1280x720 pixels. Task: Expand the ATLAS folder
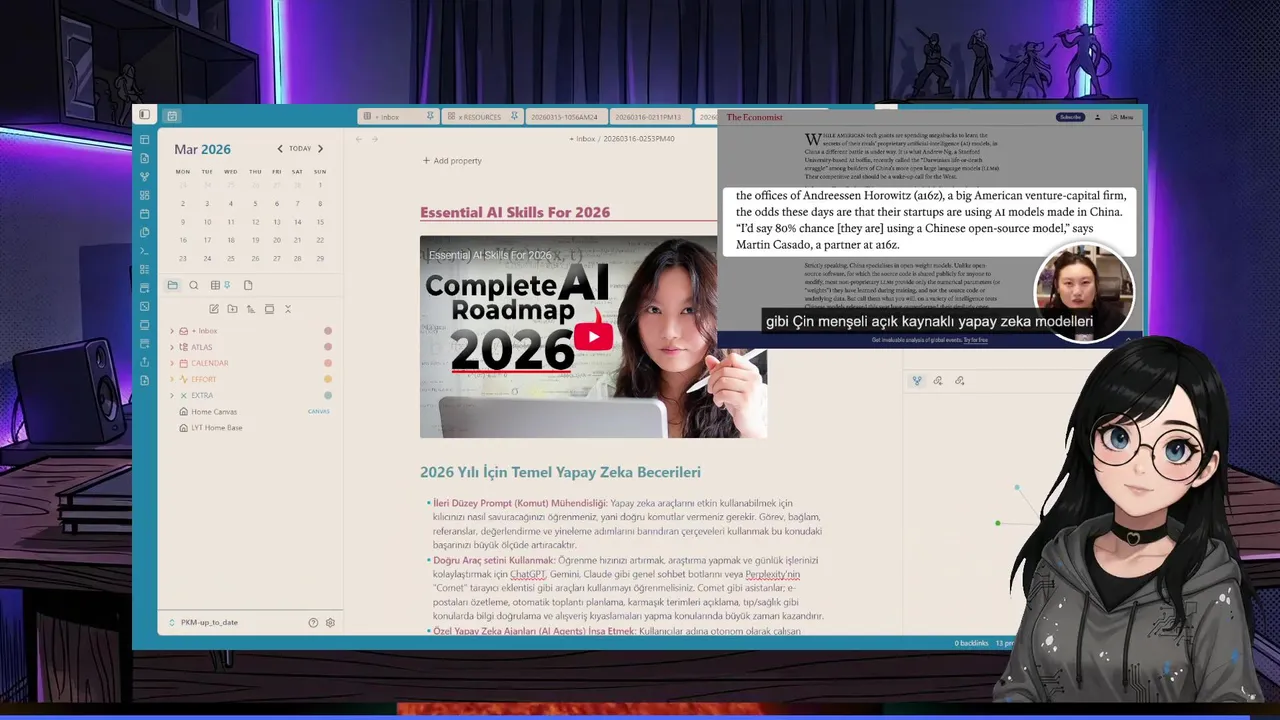coord(172,347)
